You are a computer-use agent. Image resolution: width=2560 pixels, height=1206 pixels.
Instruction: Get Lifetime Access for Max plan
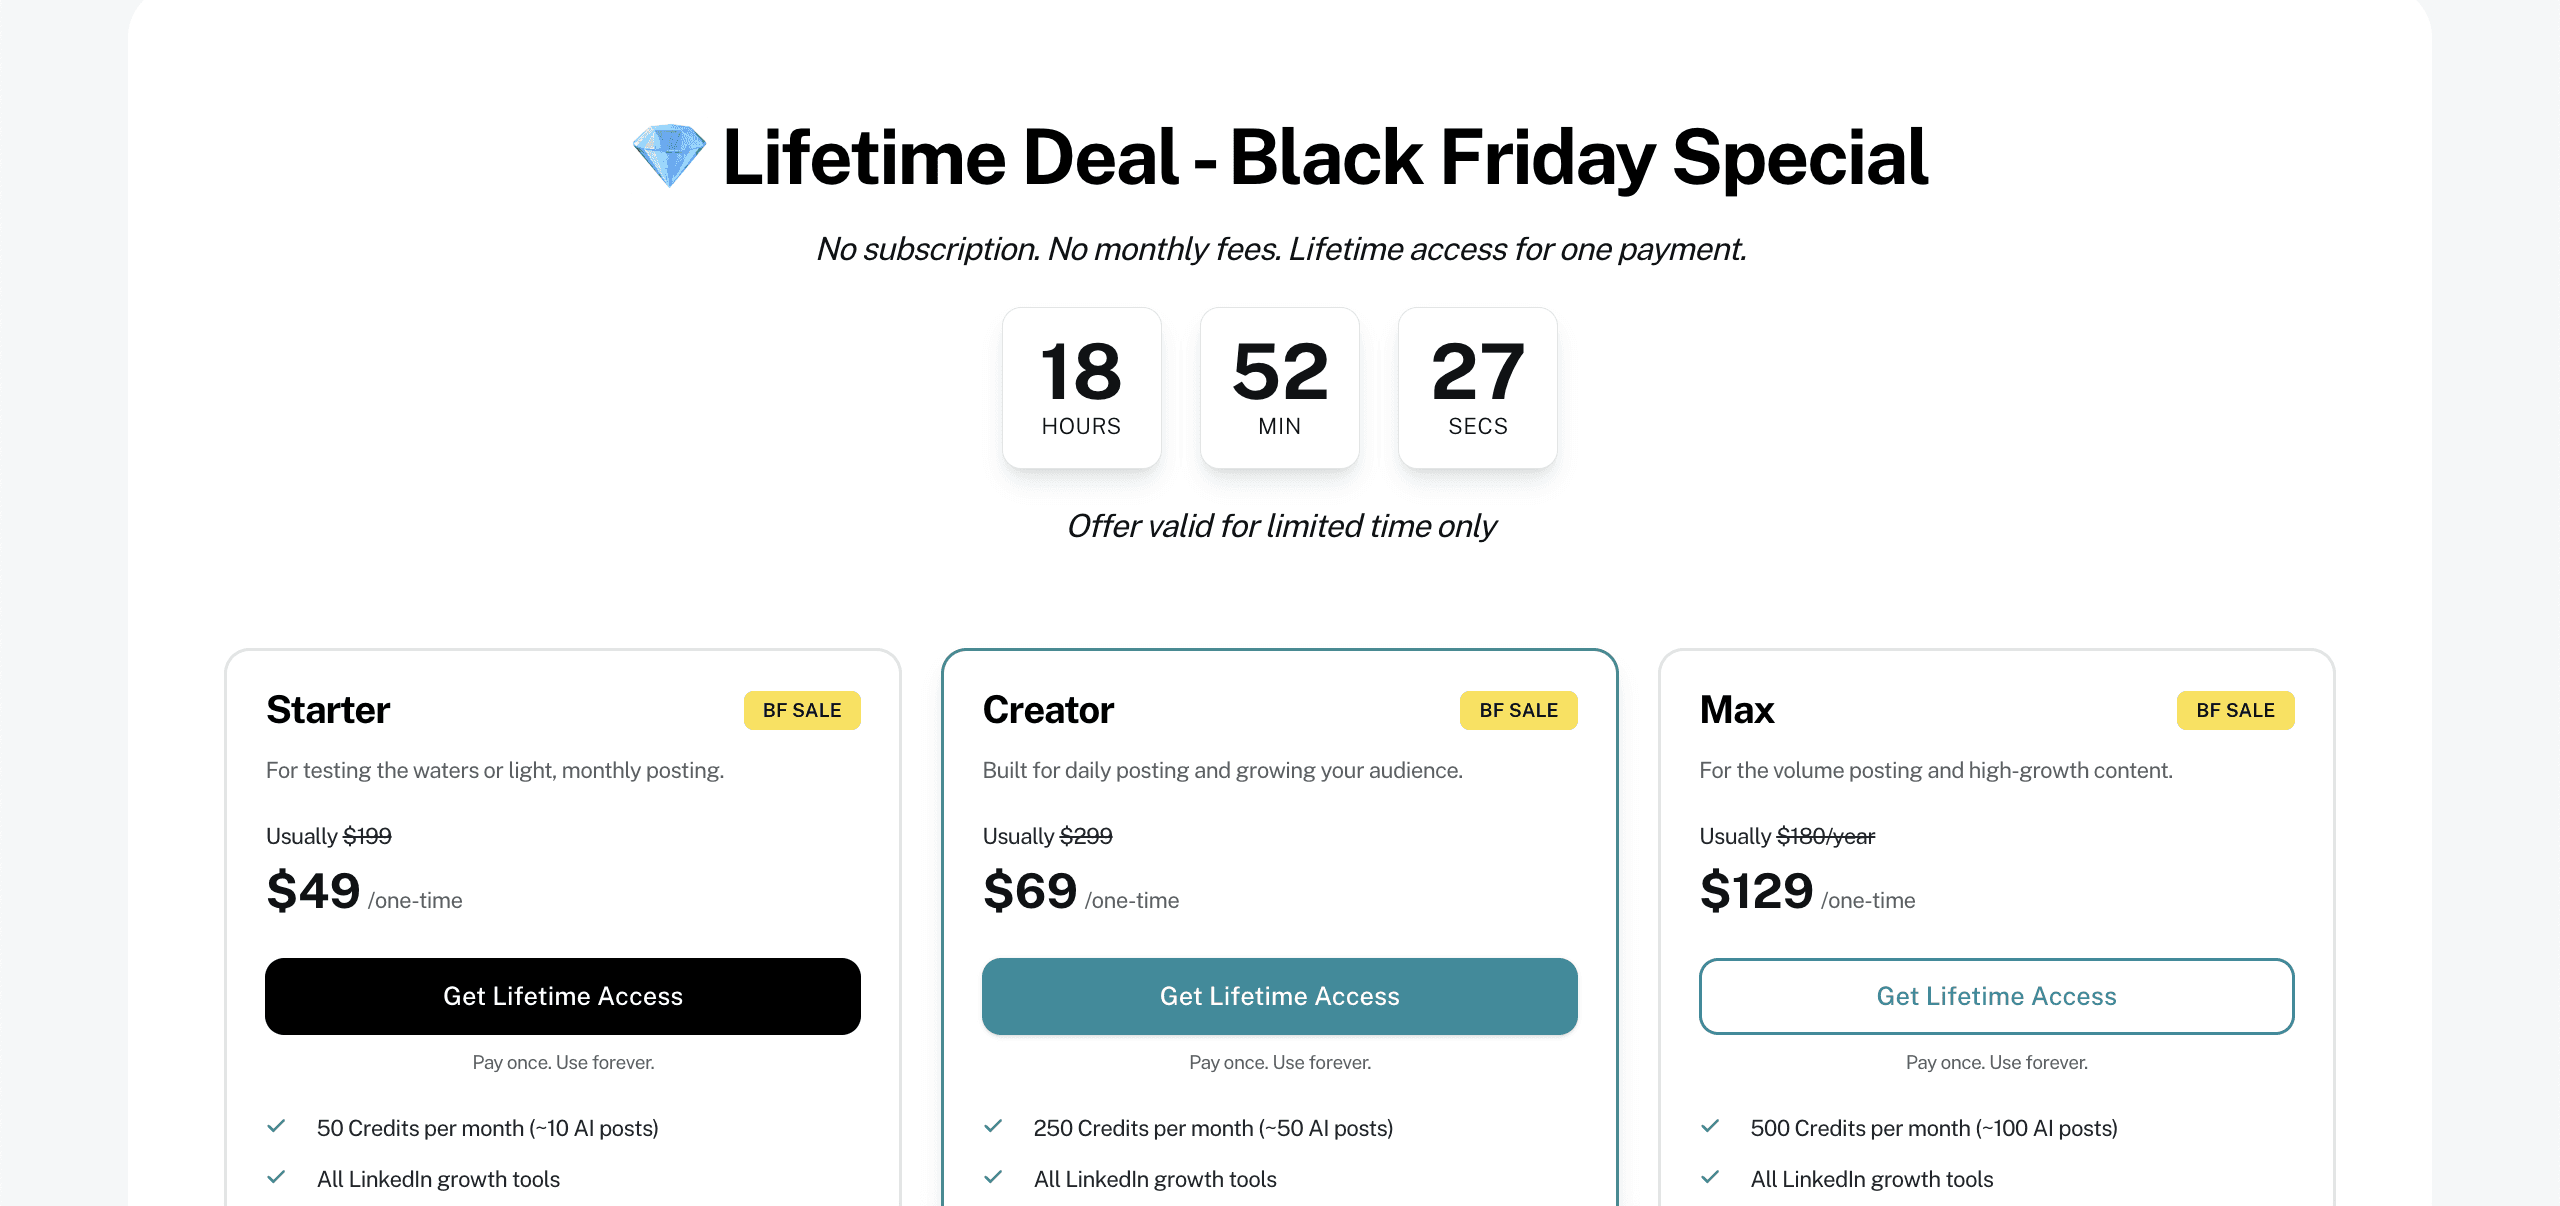[x=1997, y=996]
